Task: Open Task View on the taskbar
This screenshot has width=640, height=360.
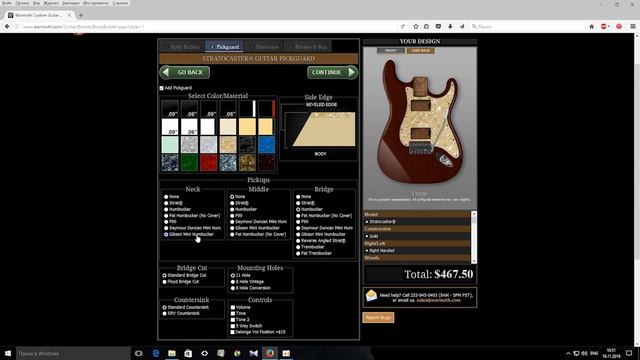Action: point(139,353)
